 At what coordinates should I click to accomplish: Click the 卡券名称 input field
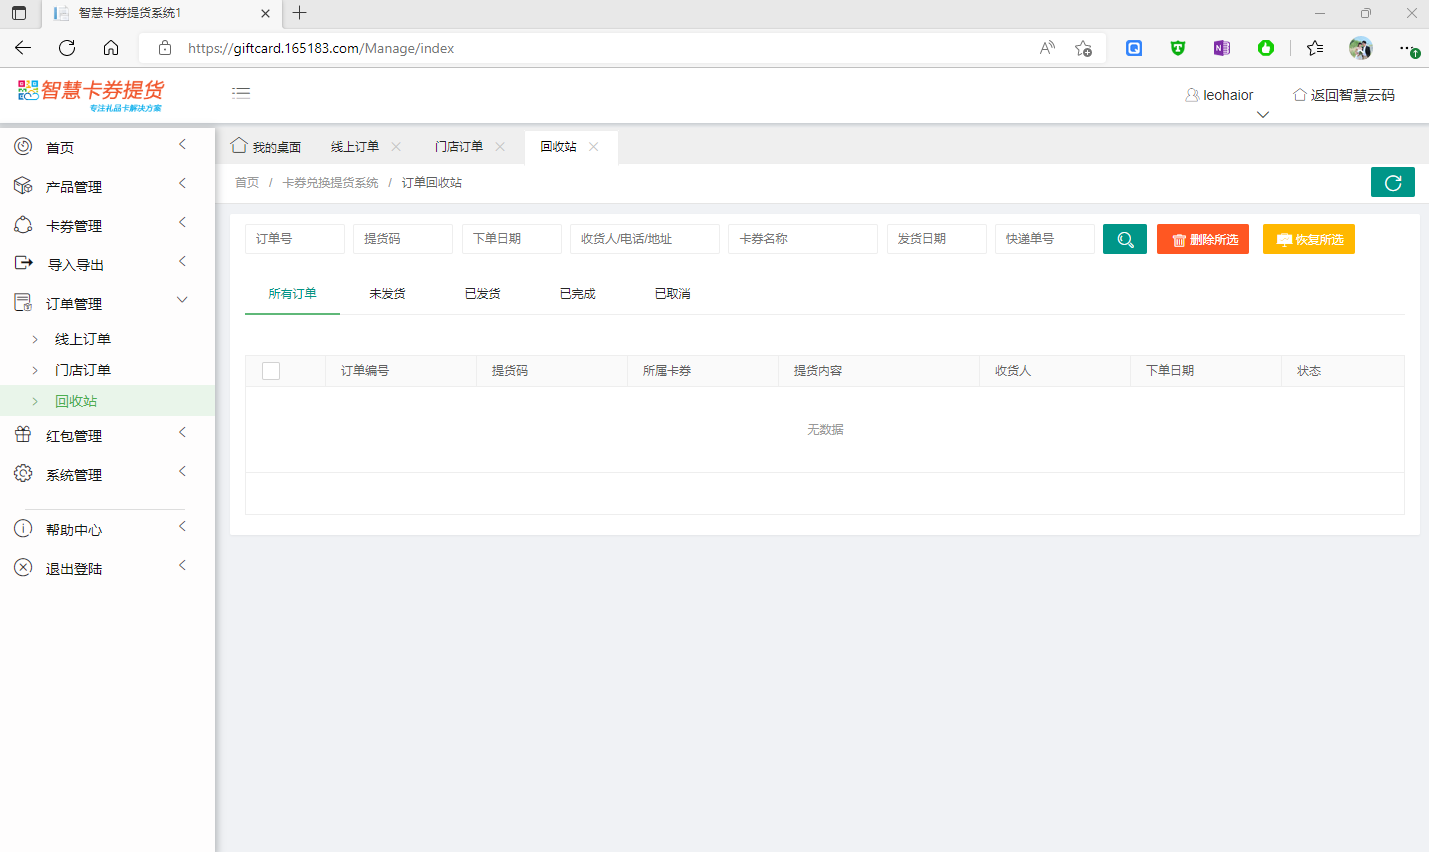(802, 239)
